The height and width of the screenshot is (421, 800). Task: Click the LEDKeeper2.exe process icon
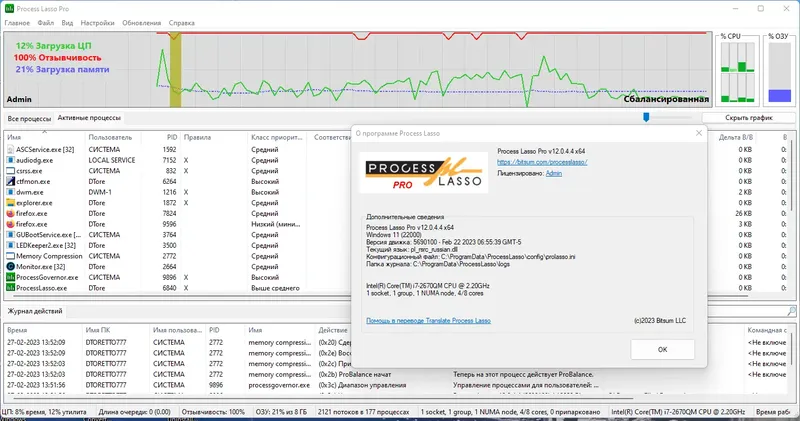point(10,245)
